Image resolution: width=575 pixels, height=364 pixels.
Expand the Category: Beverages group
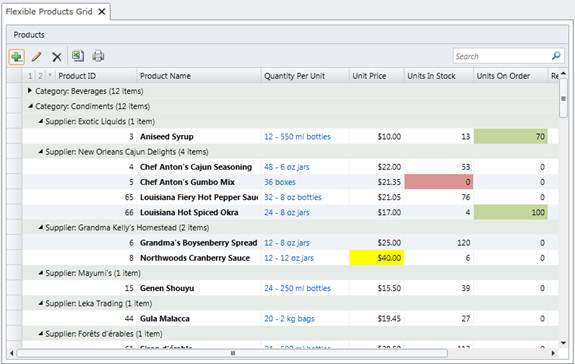(30, 91)
